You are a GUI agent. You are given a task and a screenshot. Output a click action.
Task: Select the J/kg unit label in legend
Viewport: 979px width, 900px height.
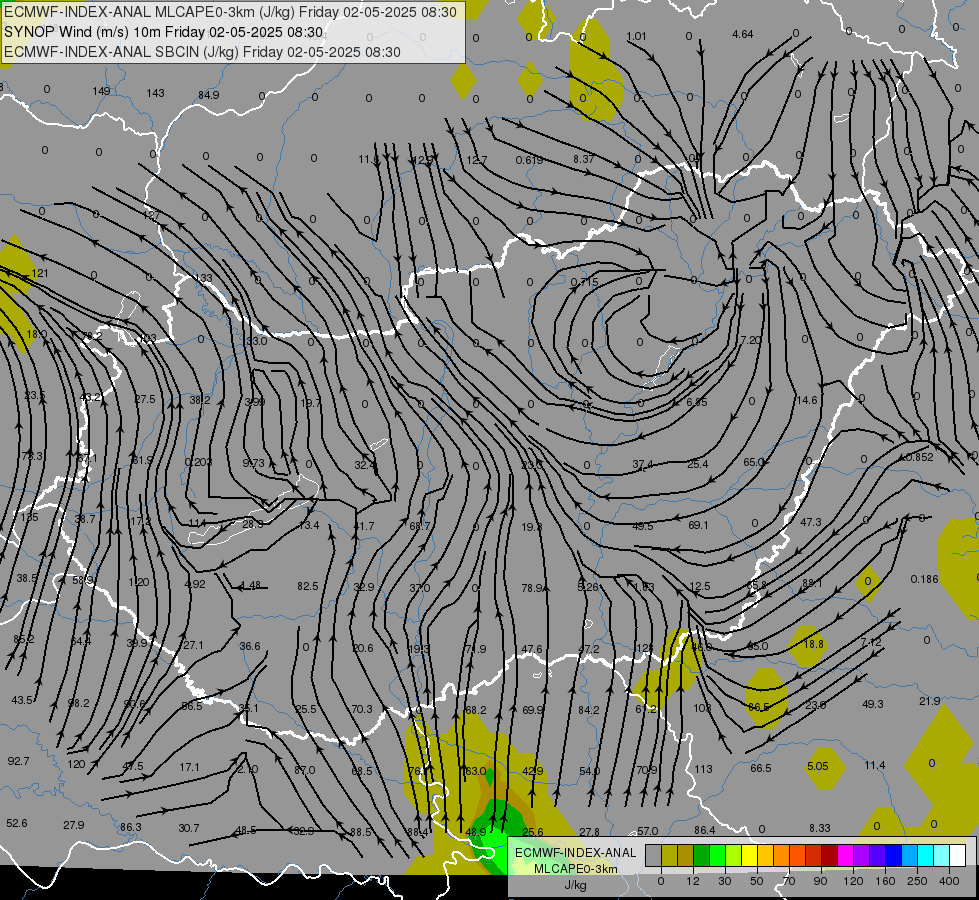[x=576, y=885]
